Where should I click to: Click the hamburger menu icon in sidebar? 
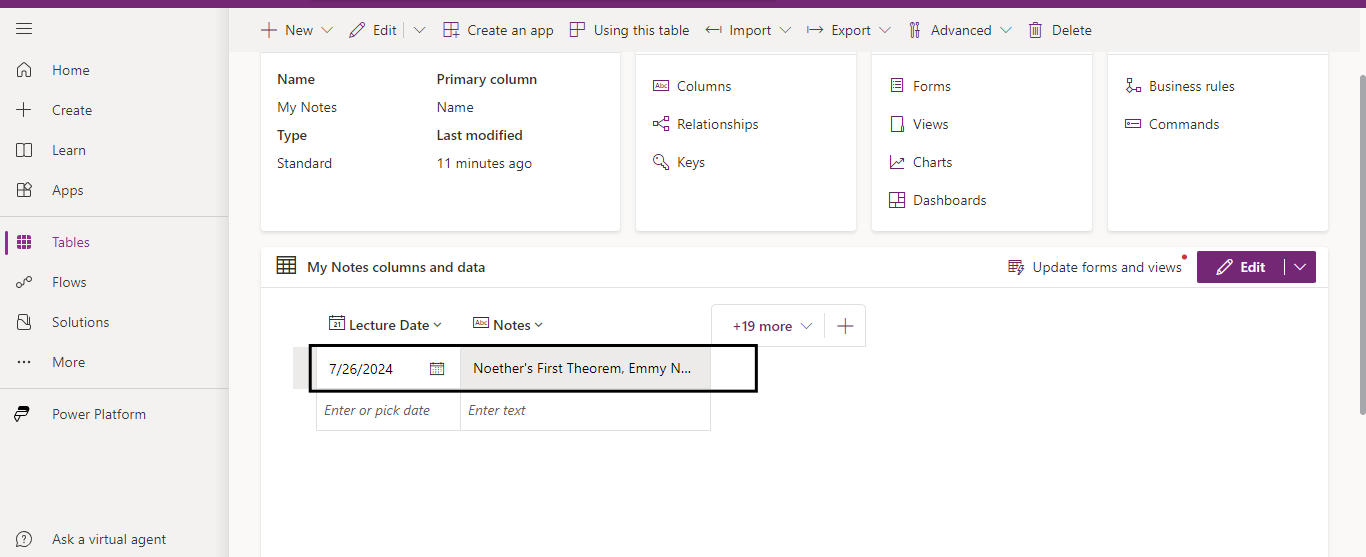pyautogui.click(x=24, y=29)
